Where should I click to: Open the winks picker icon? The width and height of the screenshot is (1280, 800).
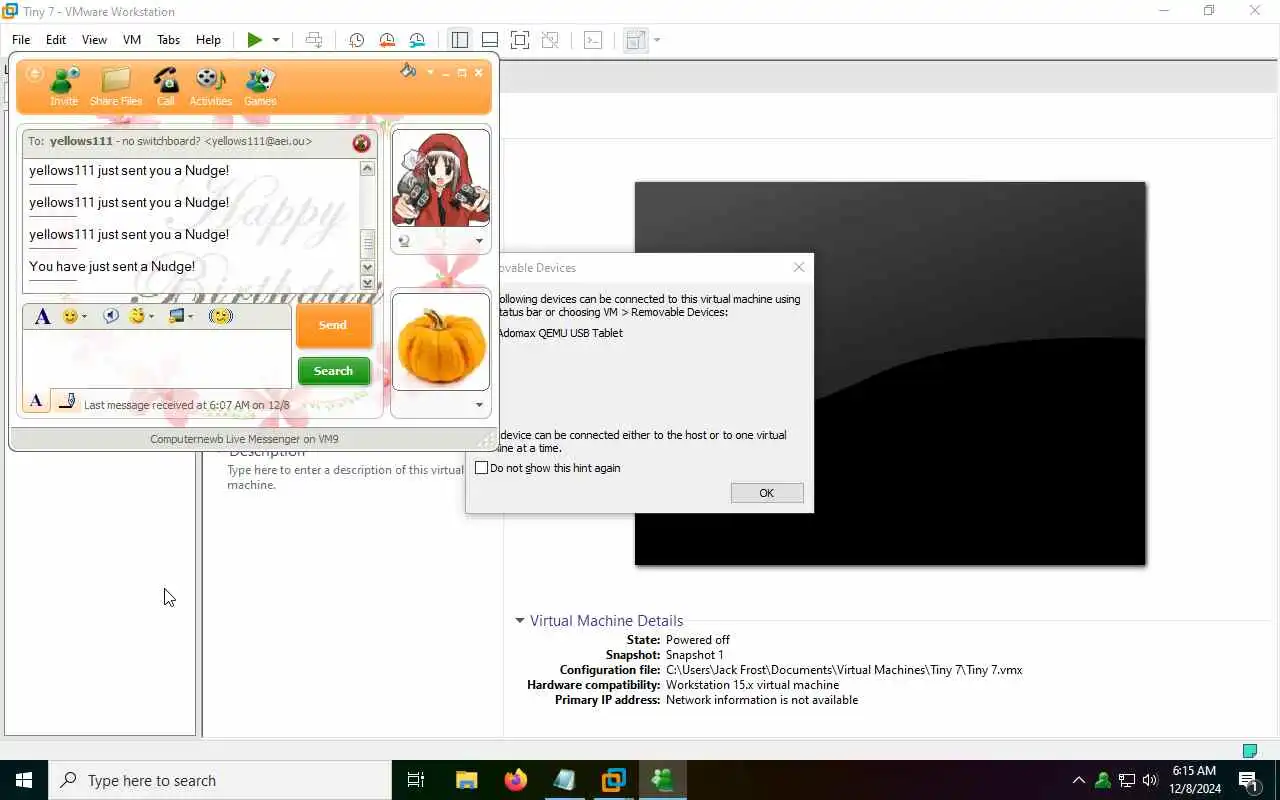click(x=141, y=316)
